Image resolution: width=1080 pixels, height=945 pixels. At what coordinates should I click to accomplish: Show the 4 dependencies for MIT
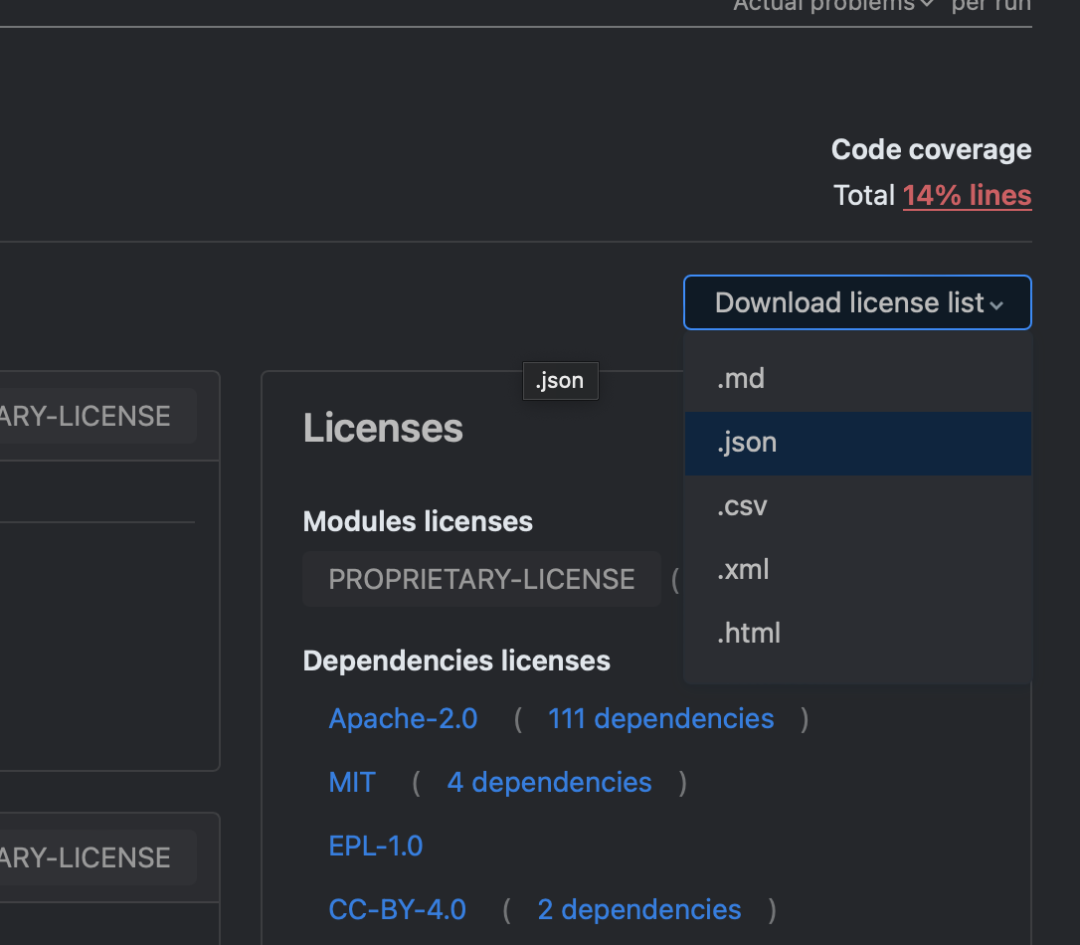[x=549, y=782]
